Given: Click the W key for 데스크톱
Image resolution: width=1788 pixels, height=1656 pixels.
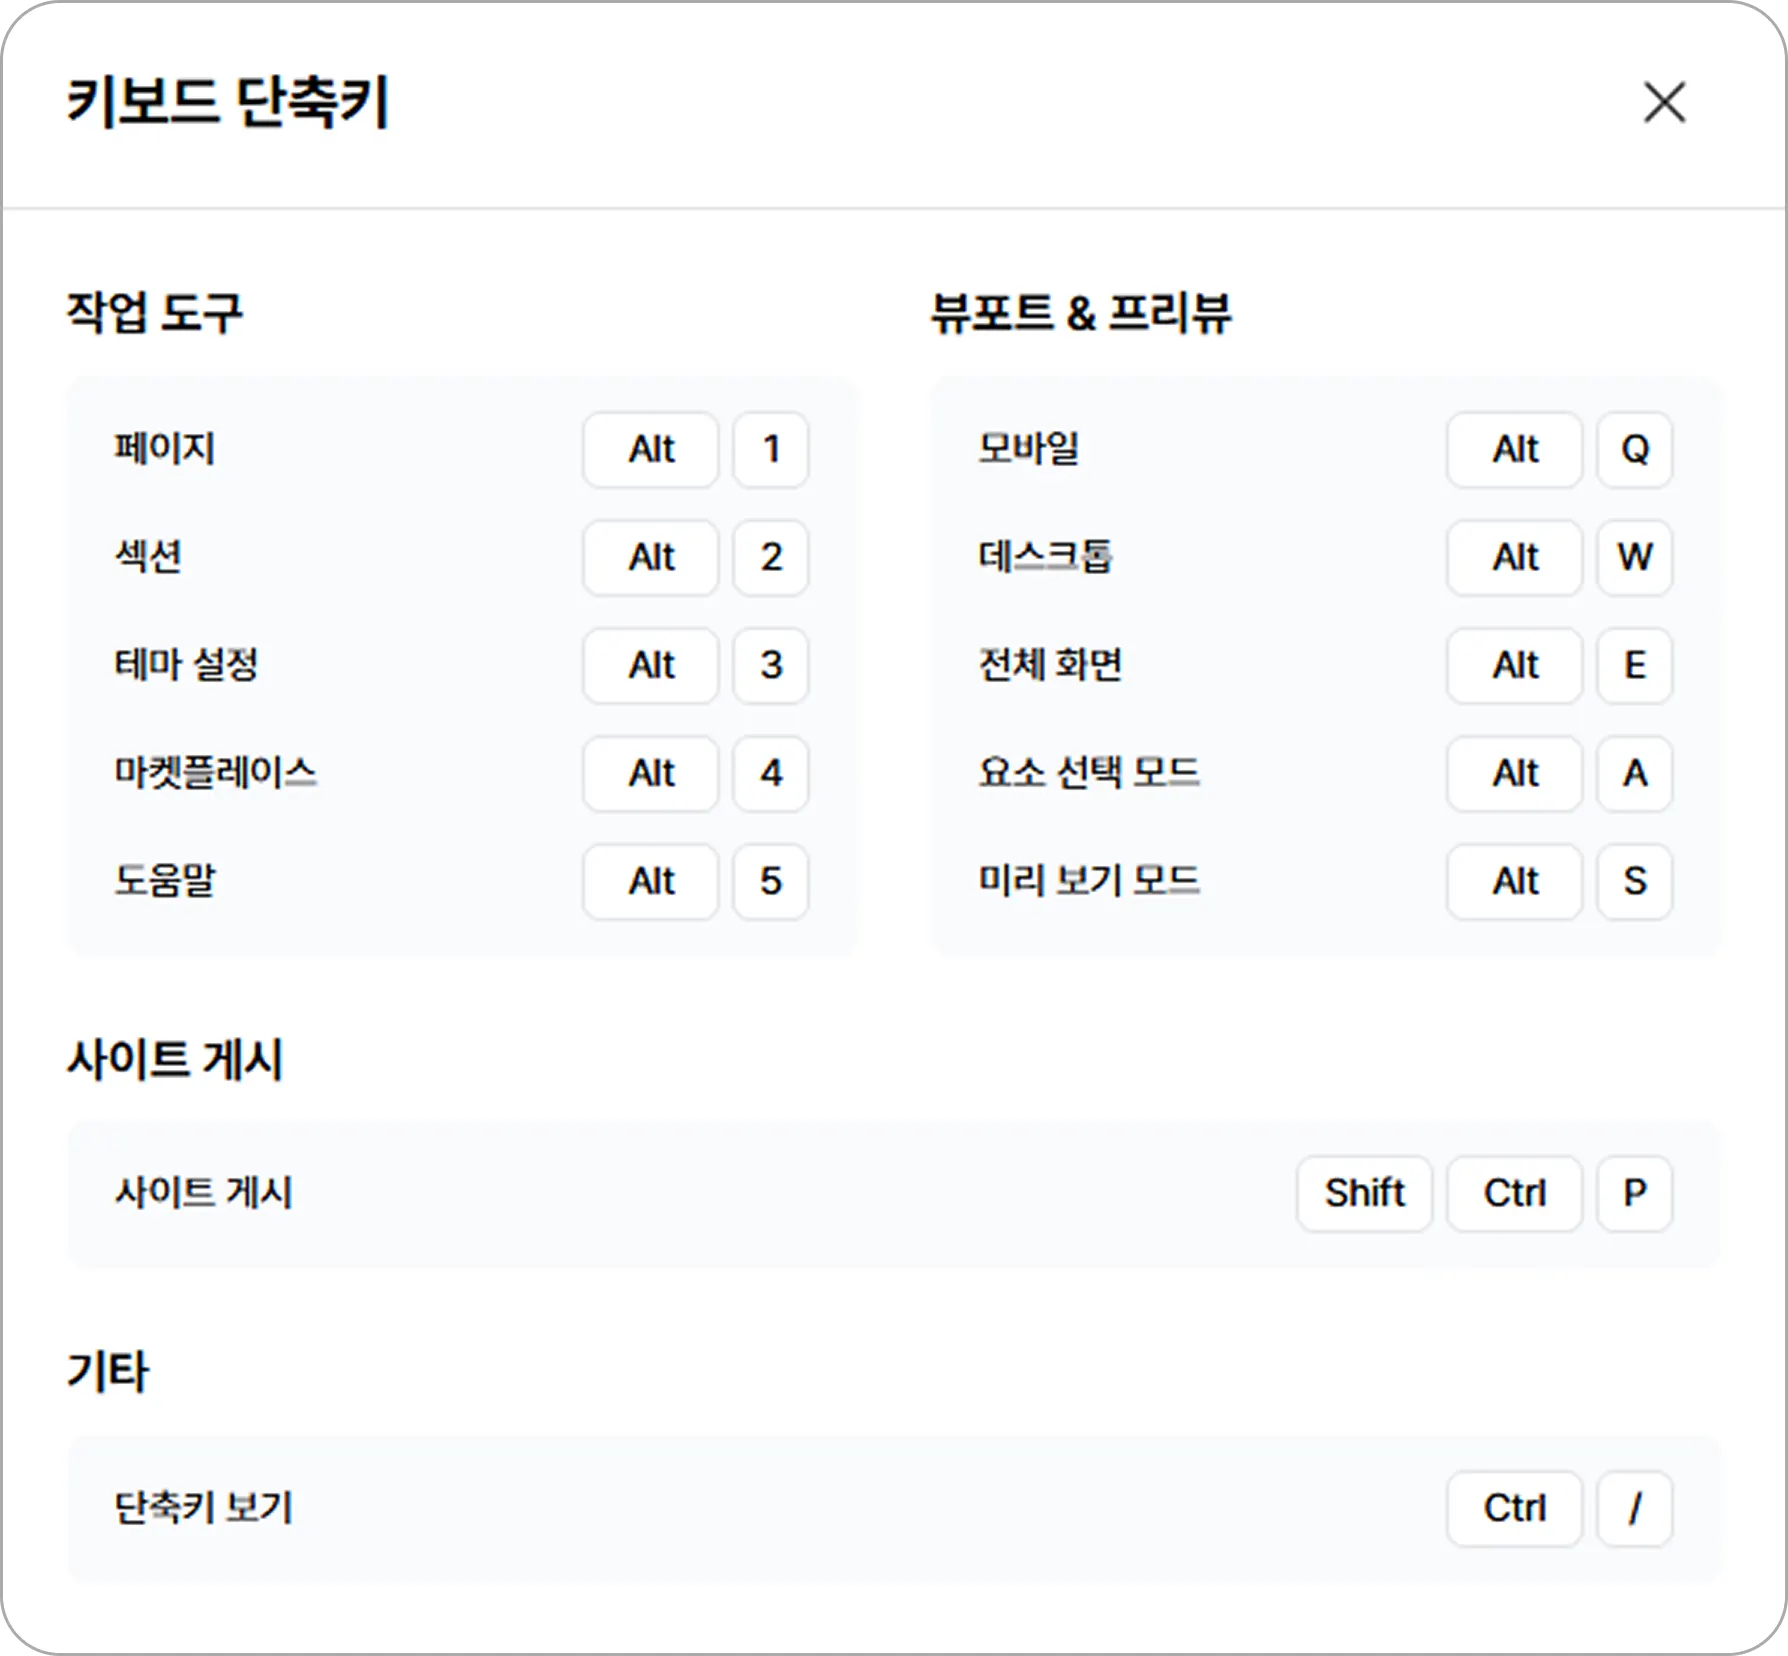Looking at the screenshot, I should click(1634, 558).
